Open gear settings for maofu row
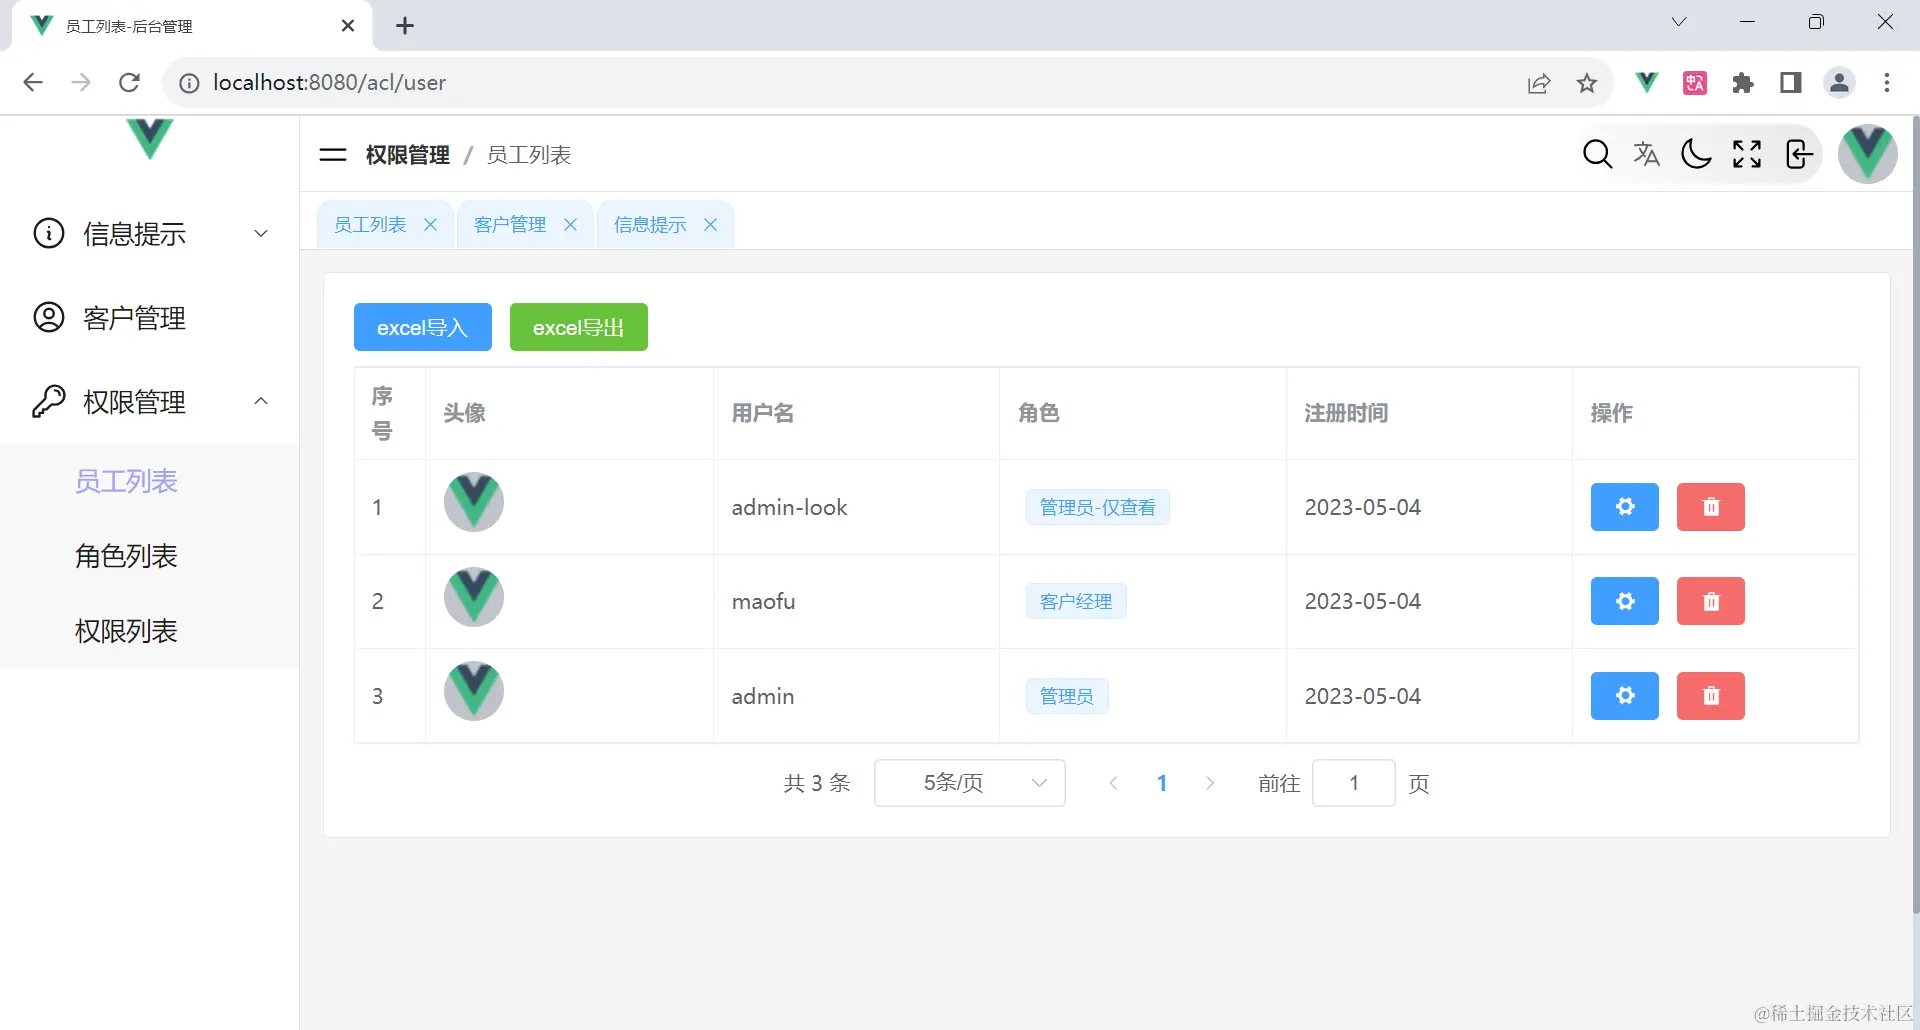This screenshot has height=1030, width=1920. (1624, 601)
